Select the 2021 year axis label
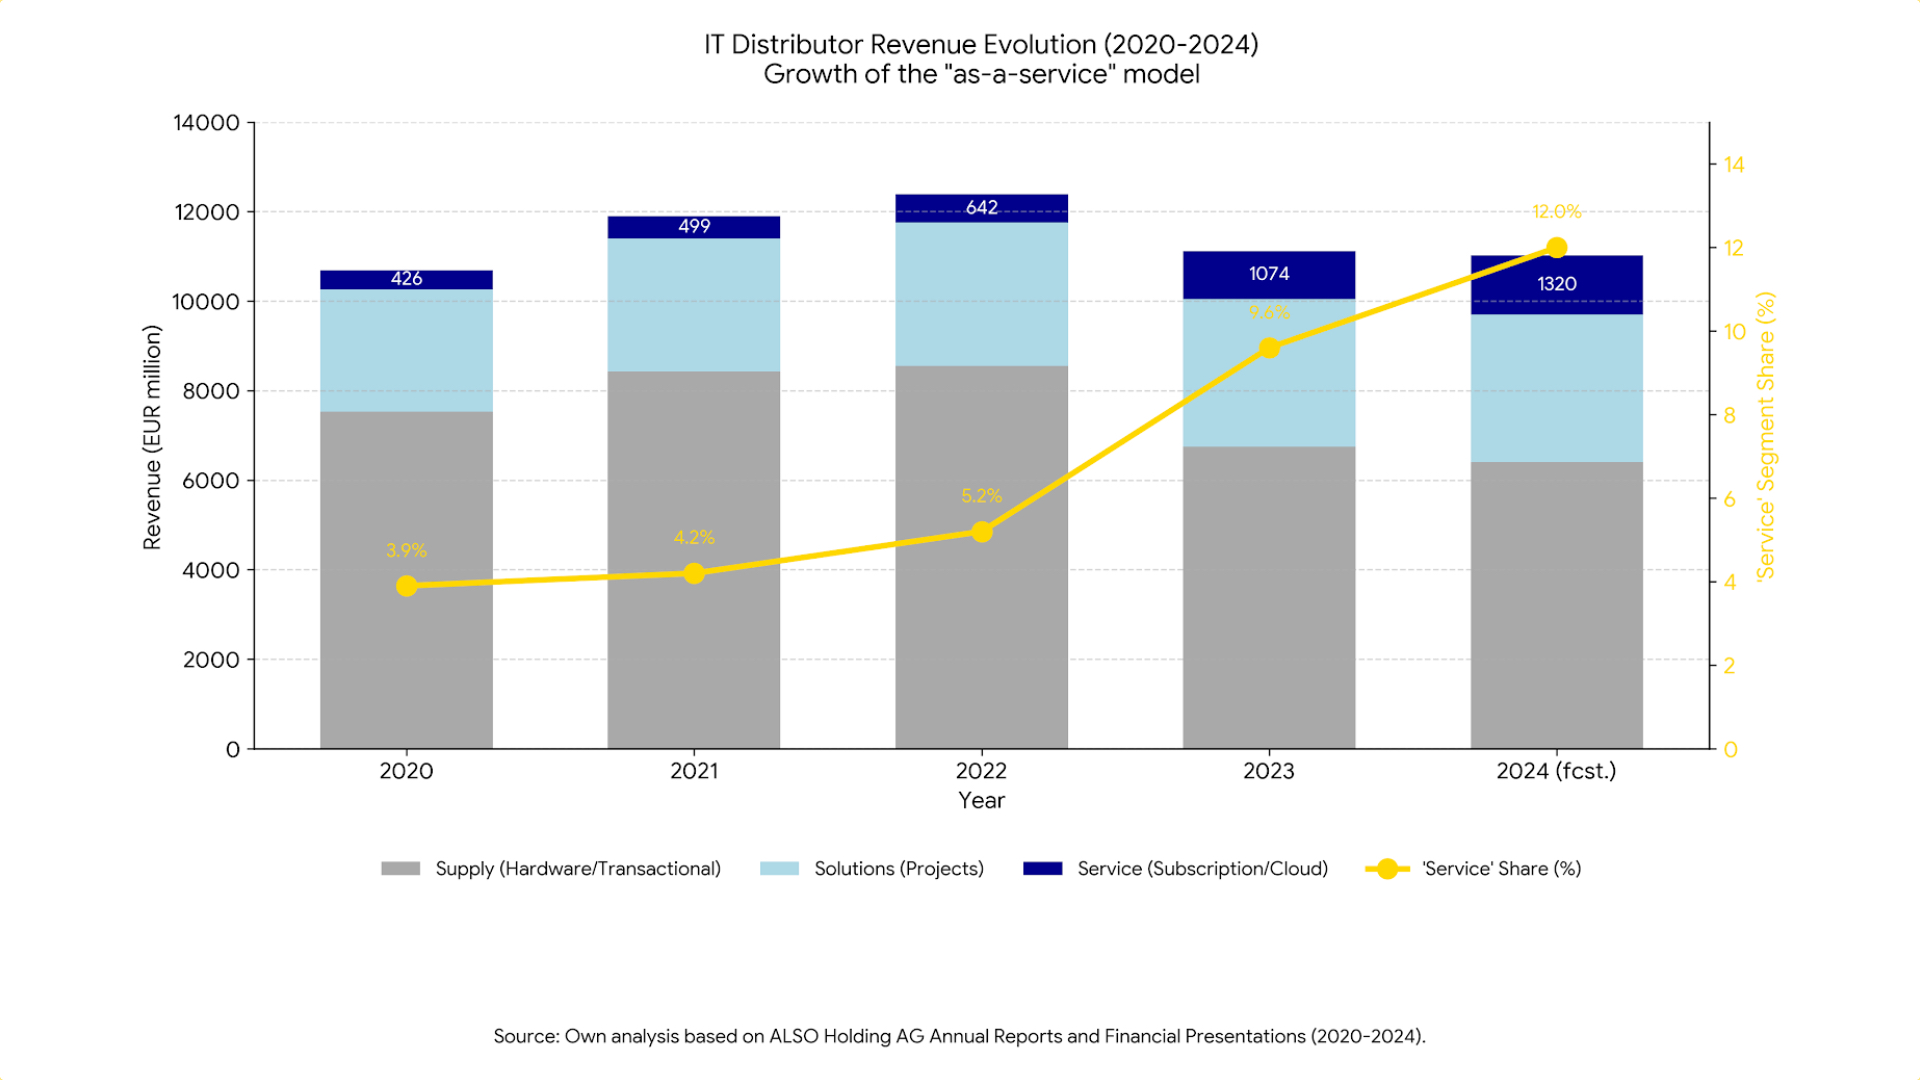The height and width of the screenshot is (1080, 1920). (694, 771)
